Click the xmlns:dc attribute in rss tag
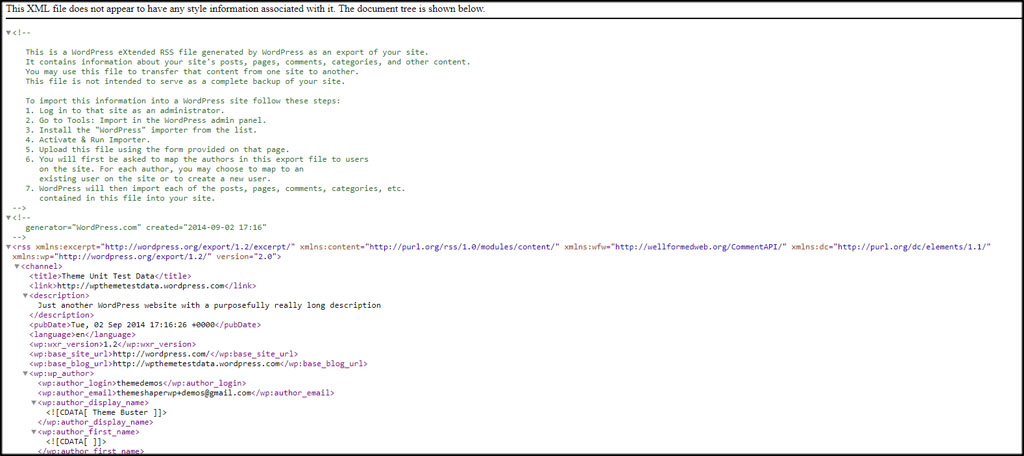Viewport: 1024px width, 456px height. (x=892, y=247)
